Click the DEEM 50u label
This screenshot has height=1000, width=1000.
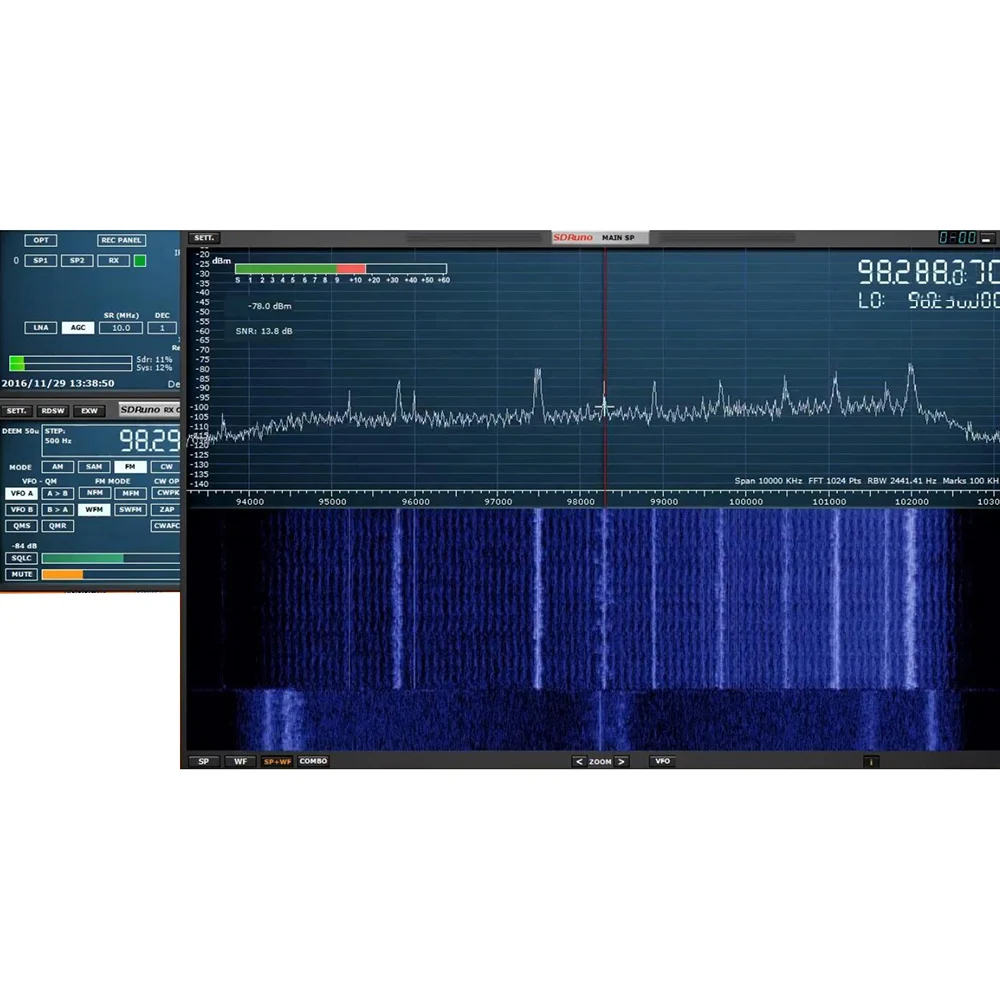tap(20, 431)
